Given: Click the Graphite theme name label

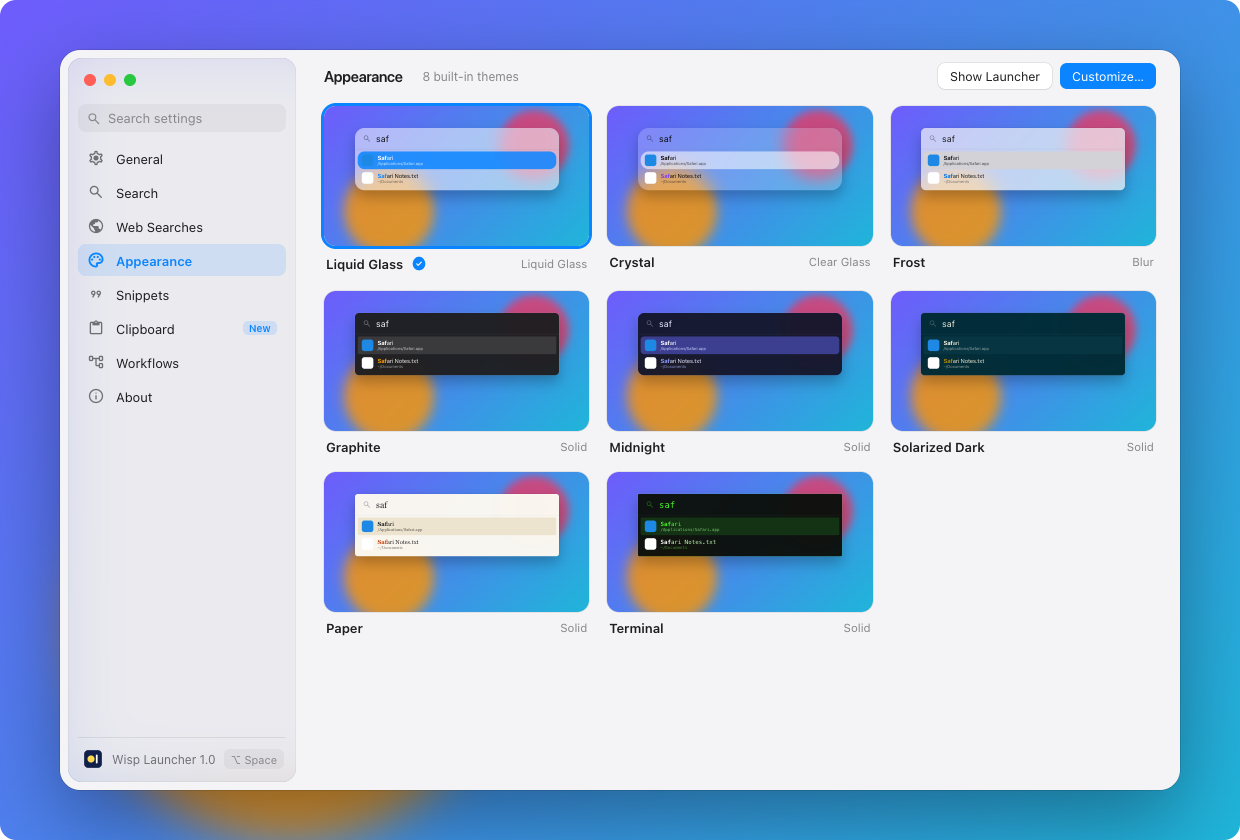Looking at the screenshot, I should [353, 447].
